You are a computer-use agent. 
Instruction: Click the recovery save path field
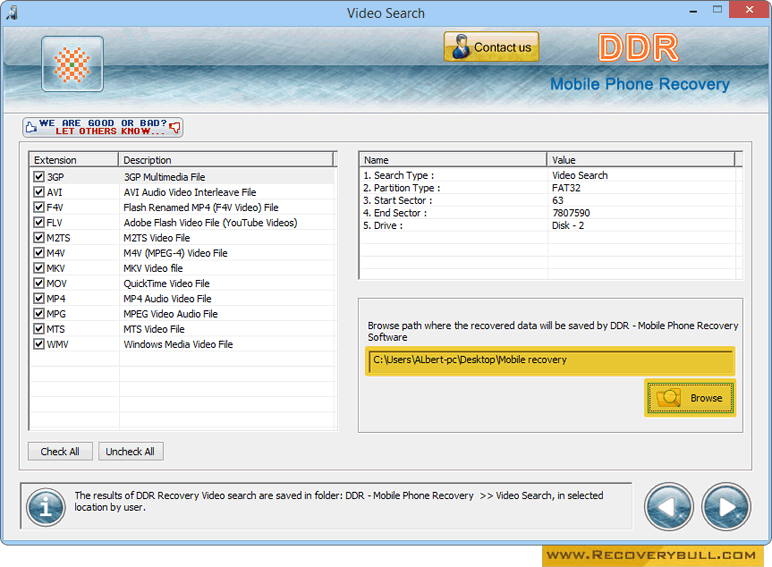point(550,361)
